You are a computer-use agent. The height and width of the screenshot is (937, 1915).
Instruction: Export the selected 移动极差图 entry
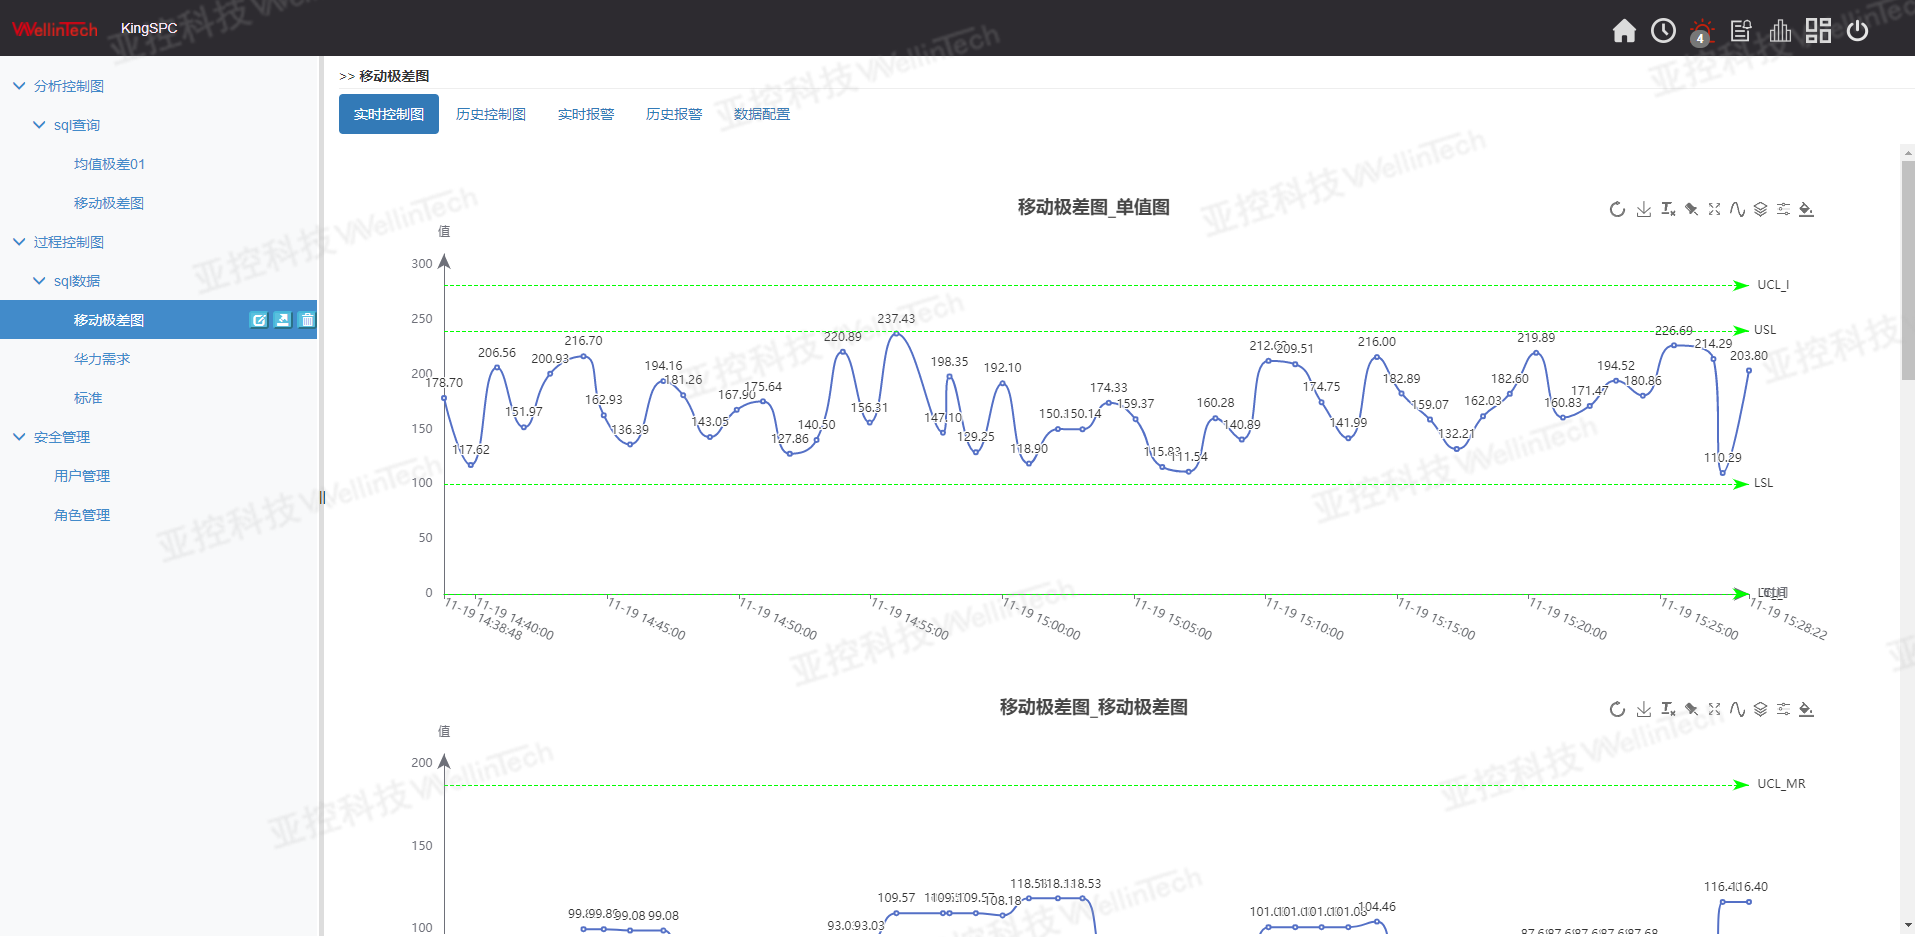click(283, 320)
